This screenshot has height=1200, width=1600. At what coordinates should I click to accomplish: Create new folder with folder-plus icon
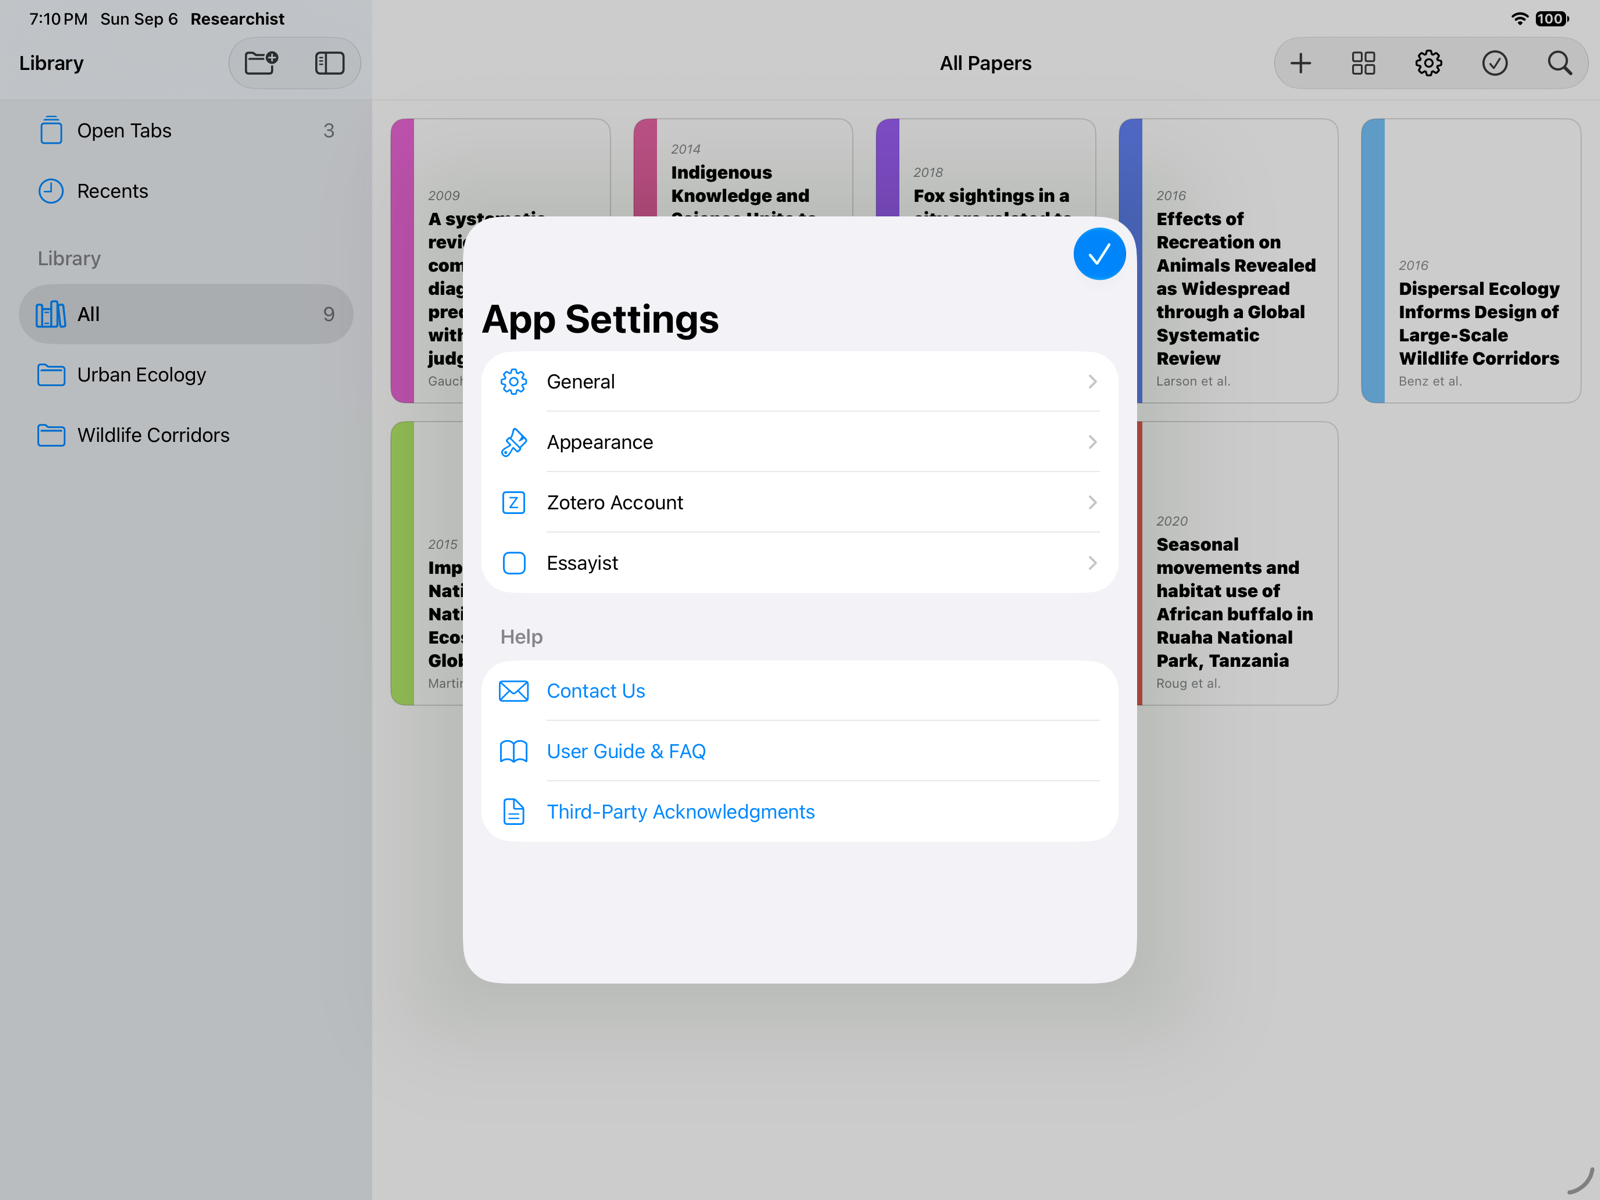262,63
